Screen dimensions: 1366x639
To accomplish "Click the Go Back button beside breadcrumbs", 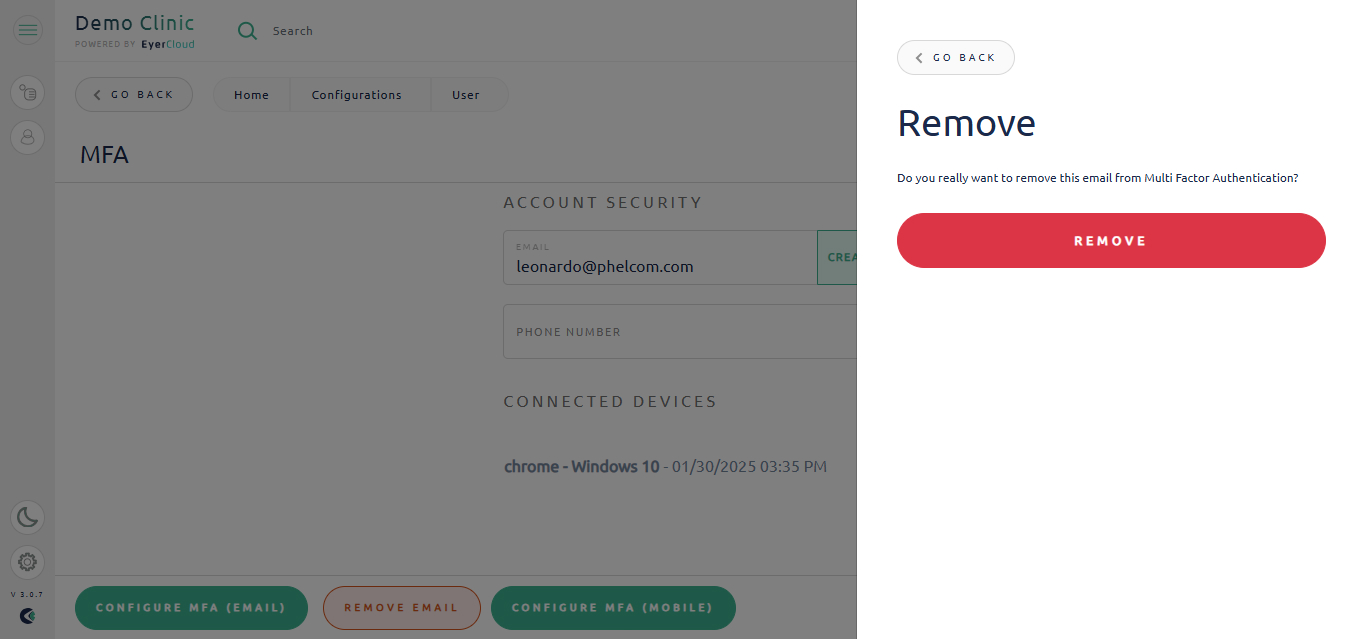I will pos(134,95).
